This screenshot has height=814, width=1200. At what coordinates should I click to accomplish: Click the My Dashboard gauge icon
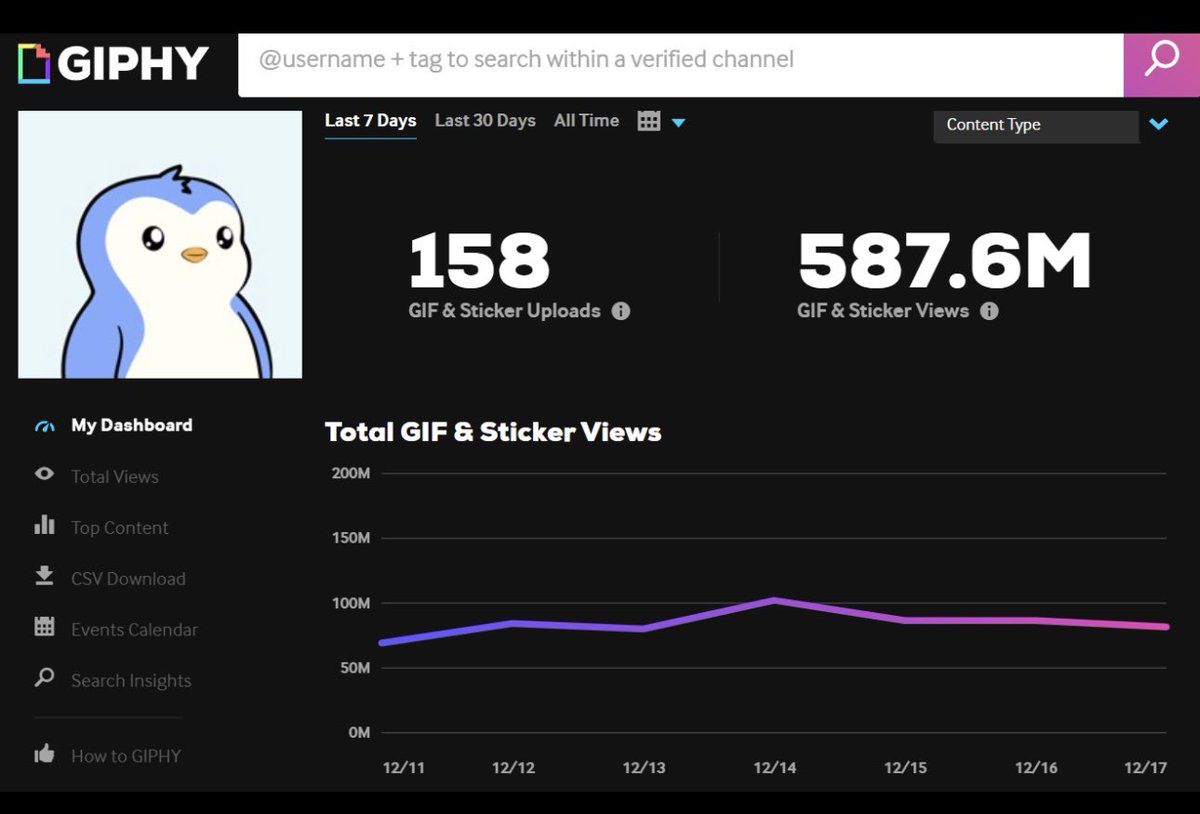(44, 426)
